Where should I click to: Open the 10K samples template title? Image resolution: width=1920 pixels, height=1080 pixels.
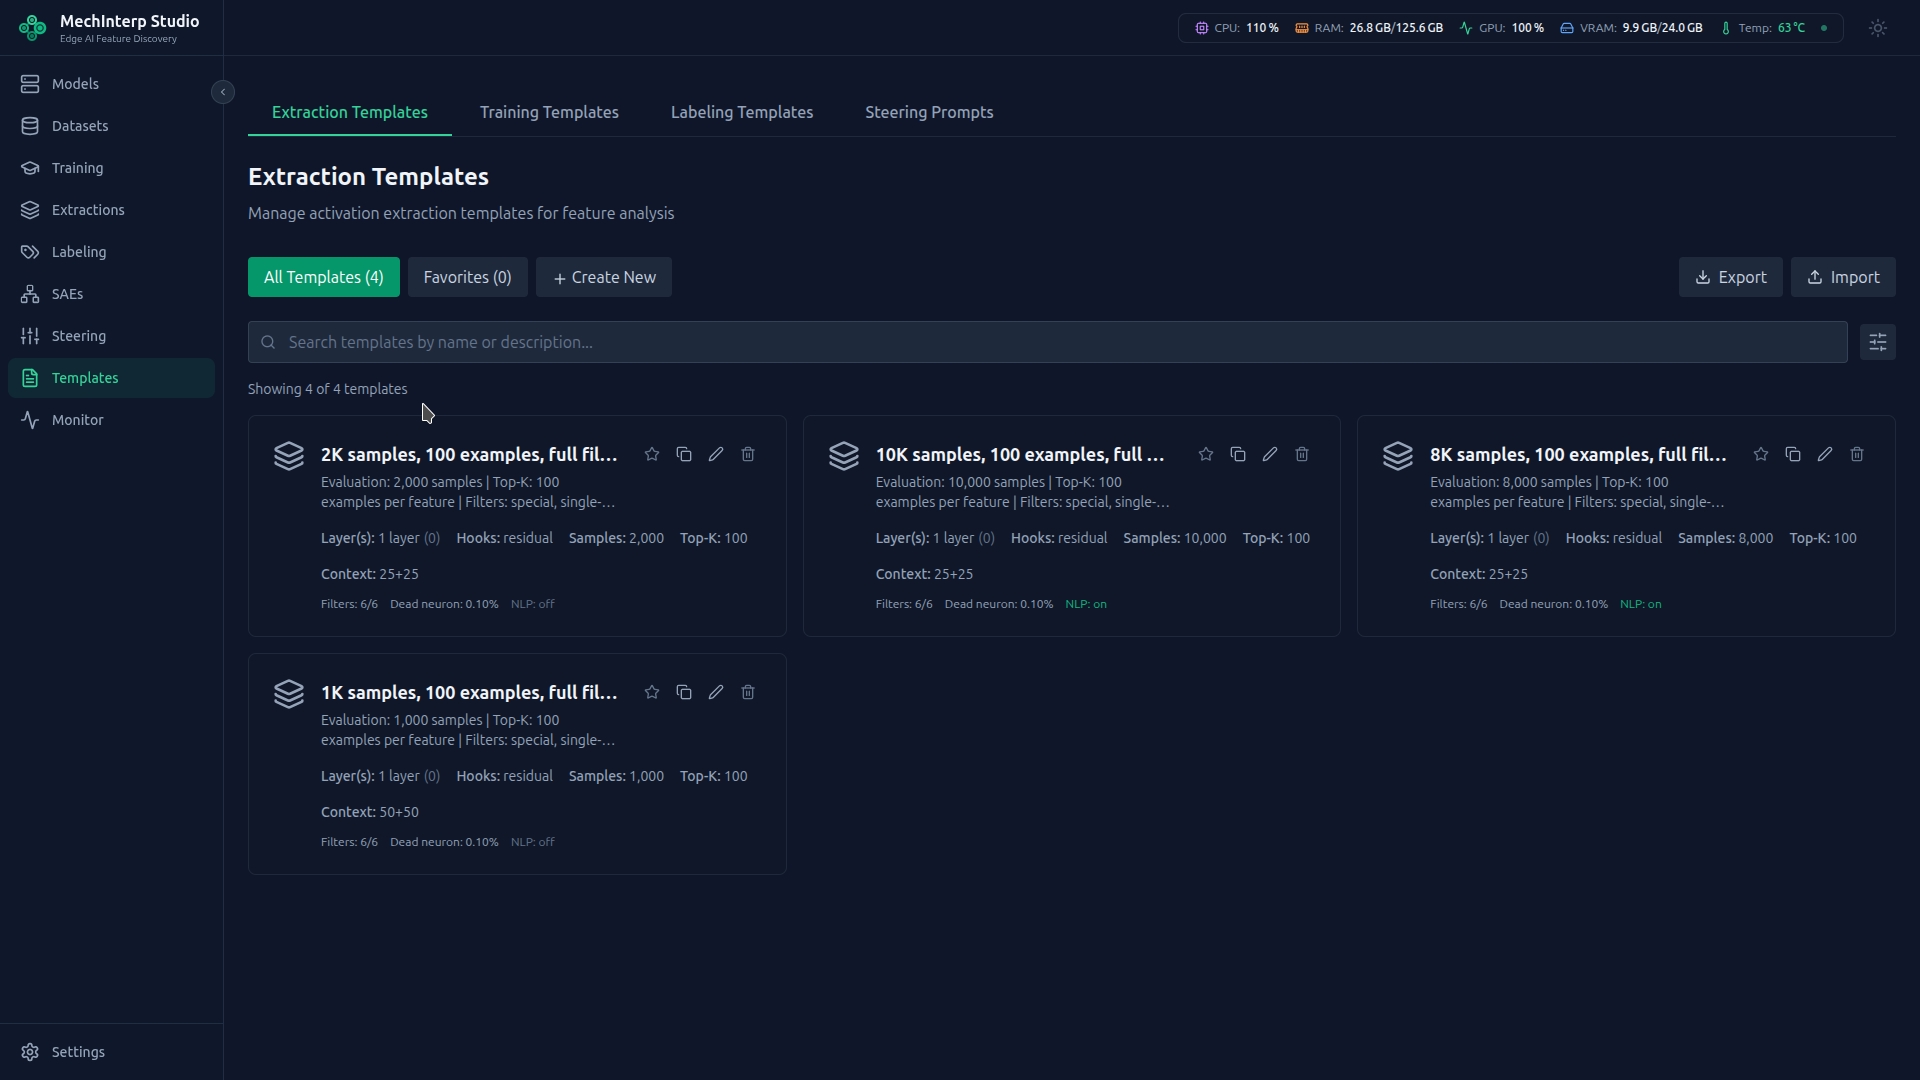click(1020, 454)
